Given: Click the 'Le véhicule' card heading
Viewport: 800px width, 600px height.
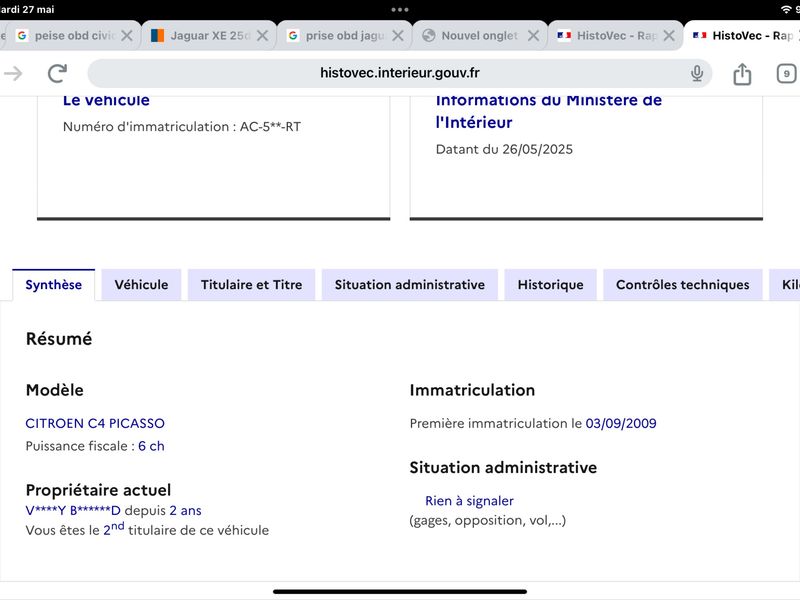Looking at the screenshot, I should click(x=106, y=101).
